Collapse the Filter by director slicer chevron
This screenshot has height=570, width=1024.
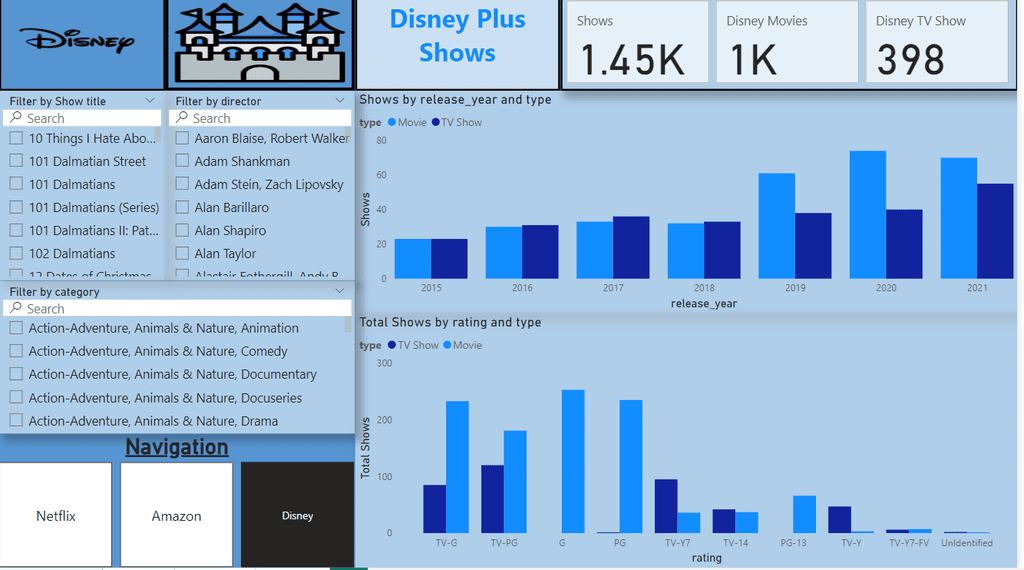point(340,101)
